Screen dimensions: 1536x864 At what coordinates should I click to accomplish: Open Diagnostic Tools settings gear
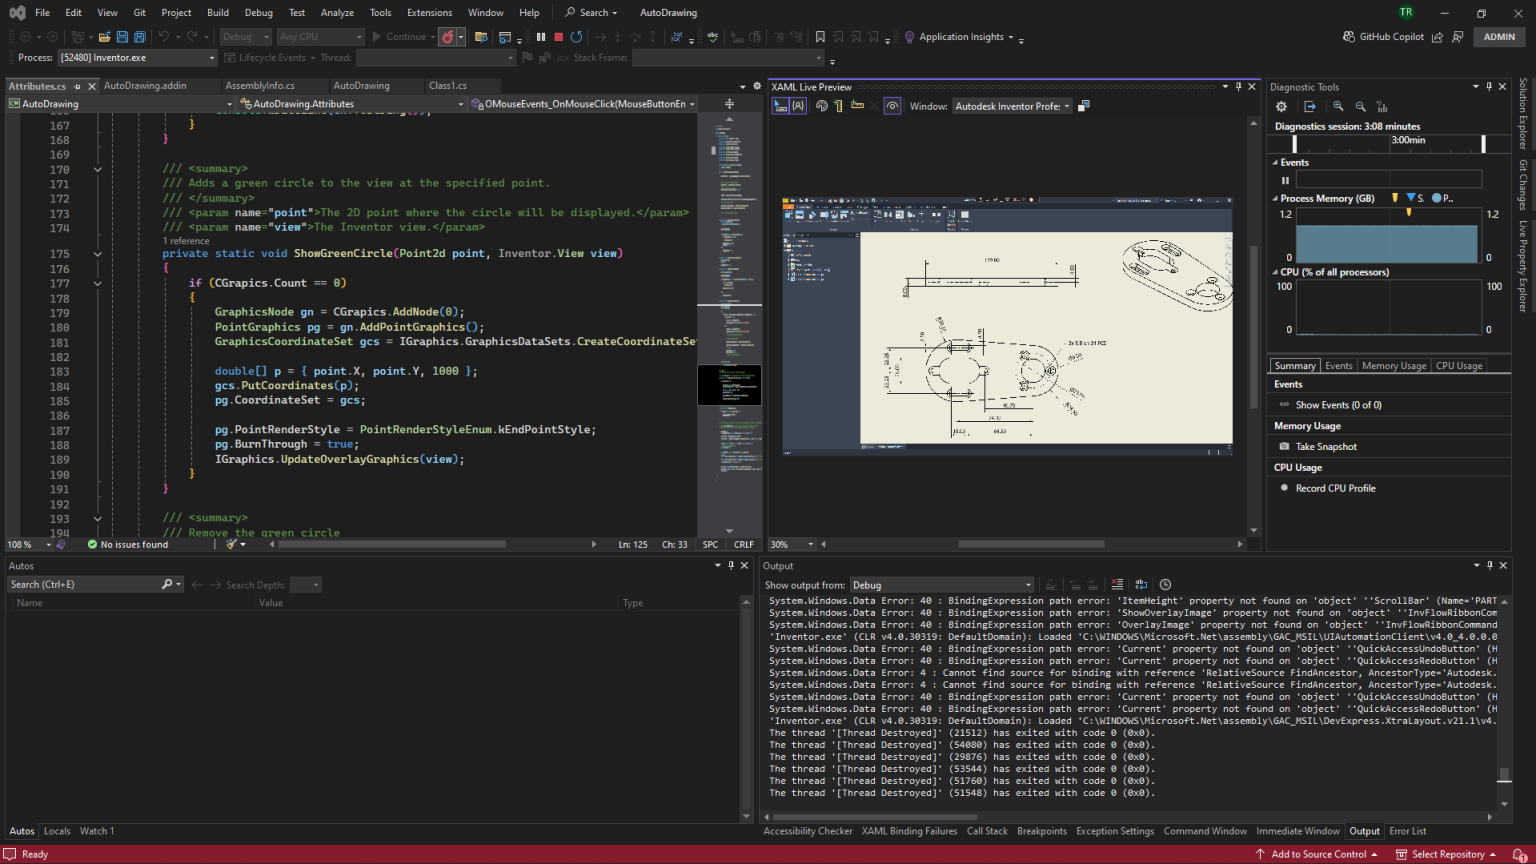pyautogui.click(x=1281, y=106)
